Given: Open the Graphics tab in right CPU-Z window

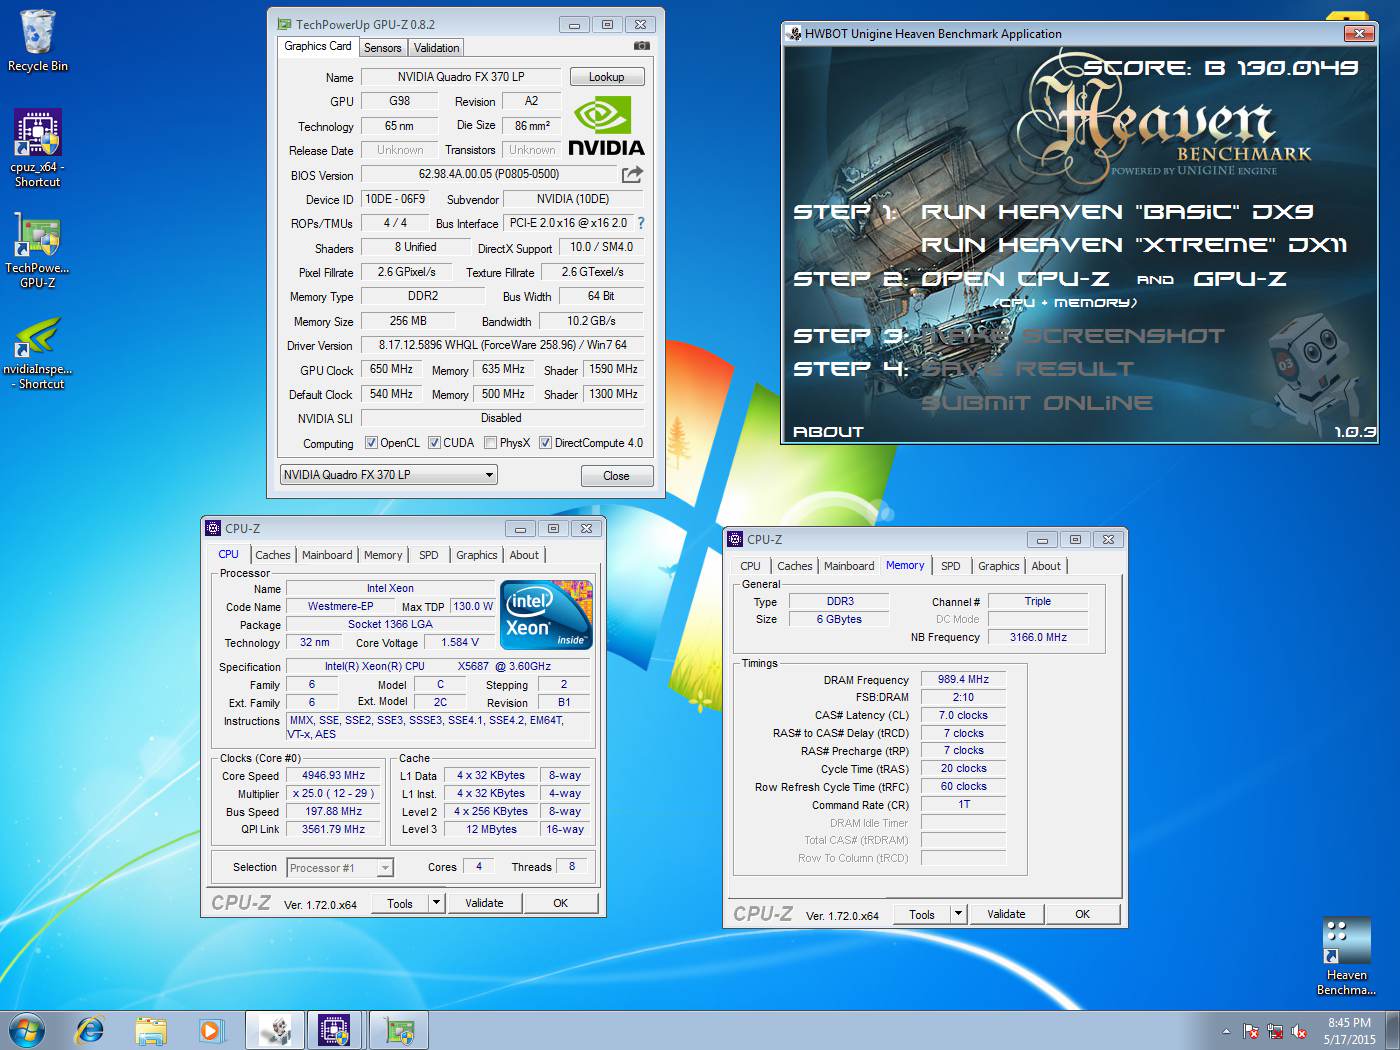Looking at the screenshot, I should 998,566.
